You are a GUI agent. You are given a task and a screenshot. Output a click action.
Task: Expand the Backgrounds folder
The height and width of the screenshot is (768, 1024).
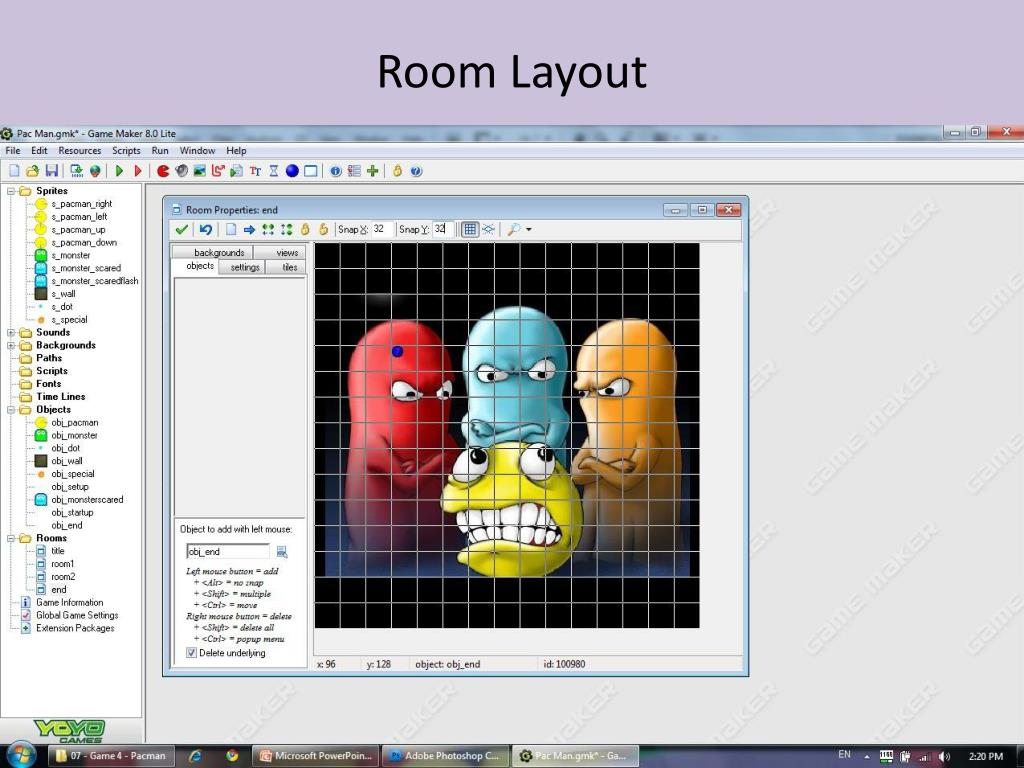pos(11,345)
